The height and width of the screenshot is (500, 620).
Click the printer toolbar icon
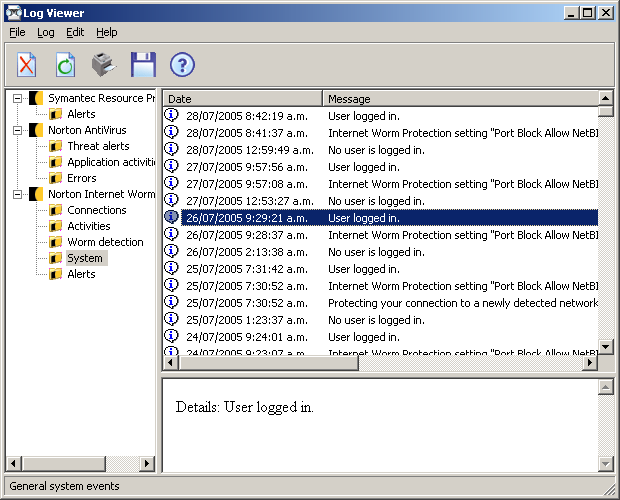[x=104, y=65]
